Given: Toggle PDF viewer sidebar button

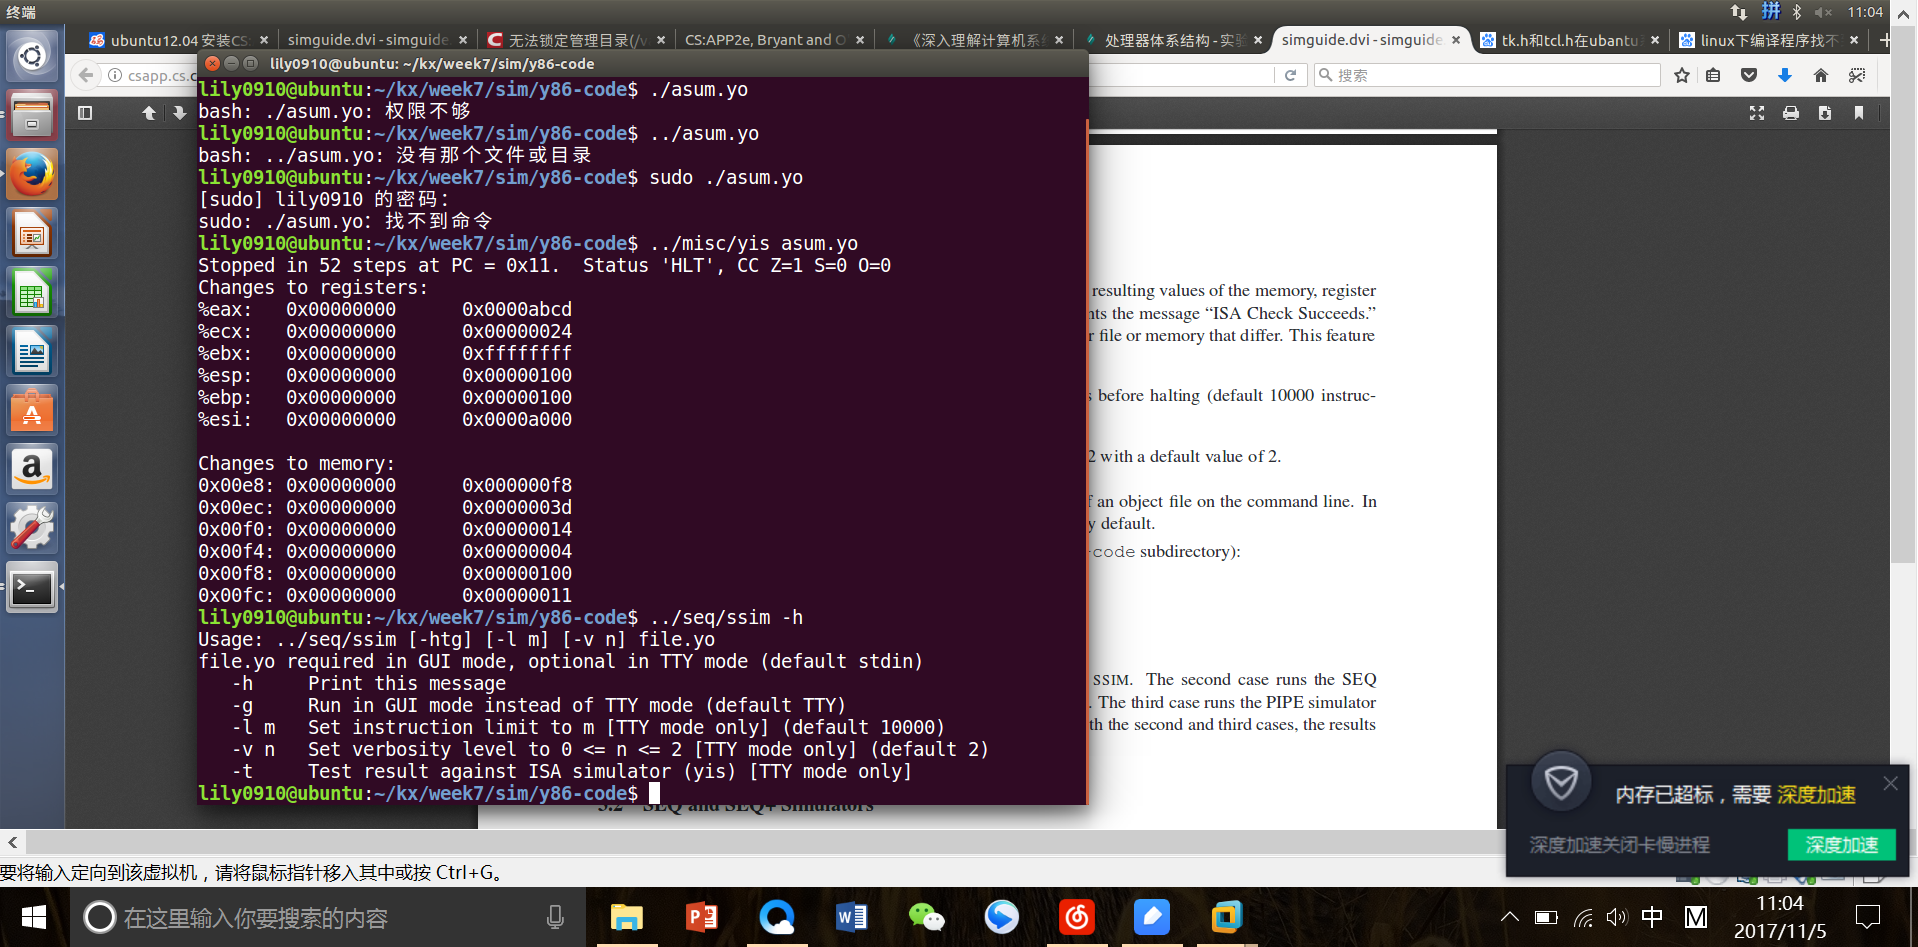Looking at the screenshot, I should (85, 113).
